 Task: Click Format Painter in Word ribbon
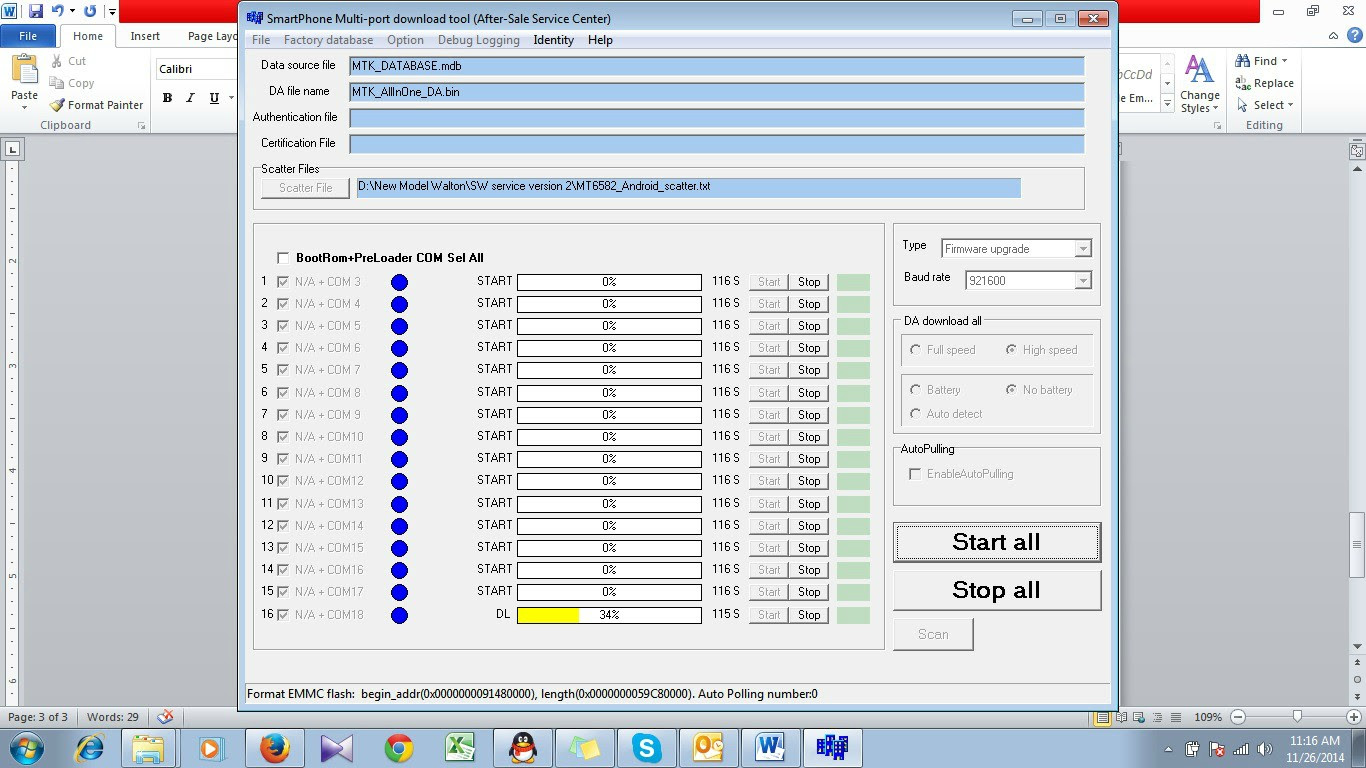(x=97, y=105)
